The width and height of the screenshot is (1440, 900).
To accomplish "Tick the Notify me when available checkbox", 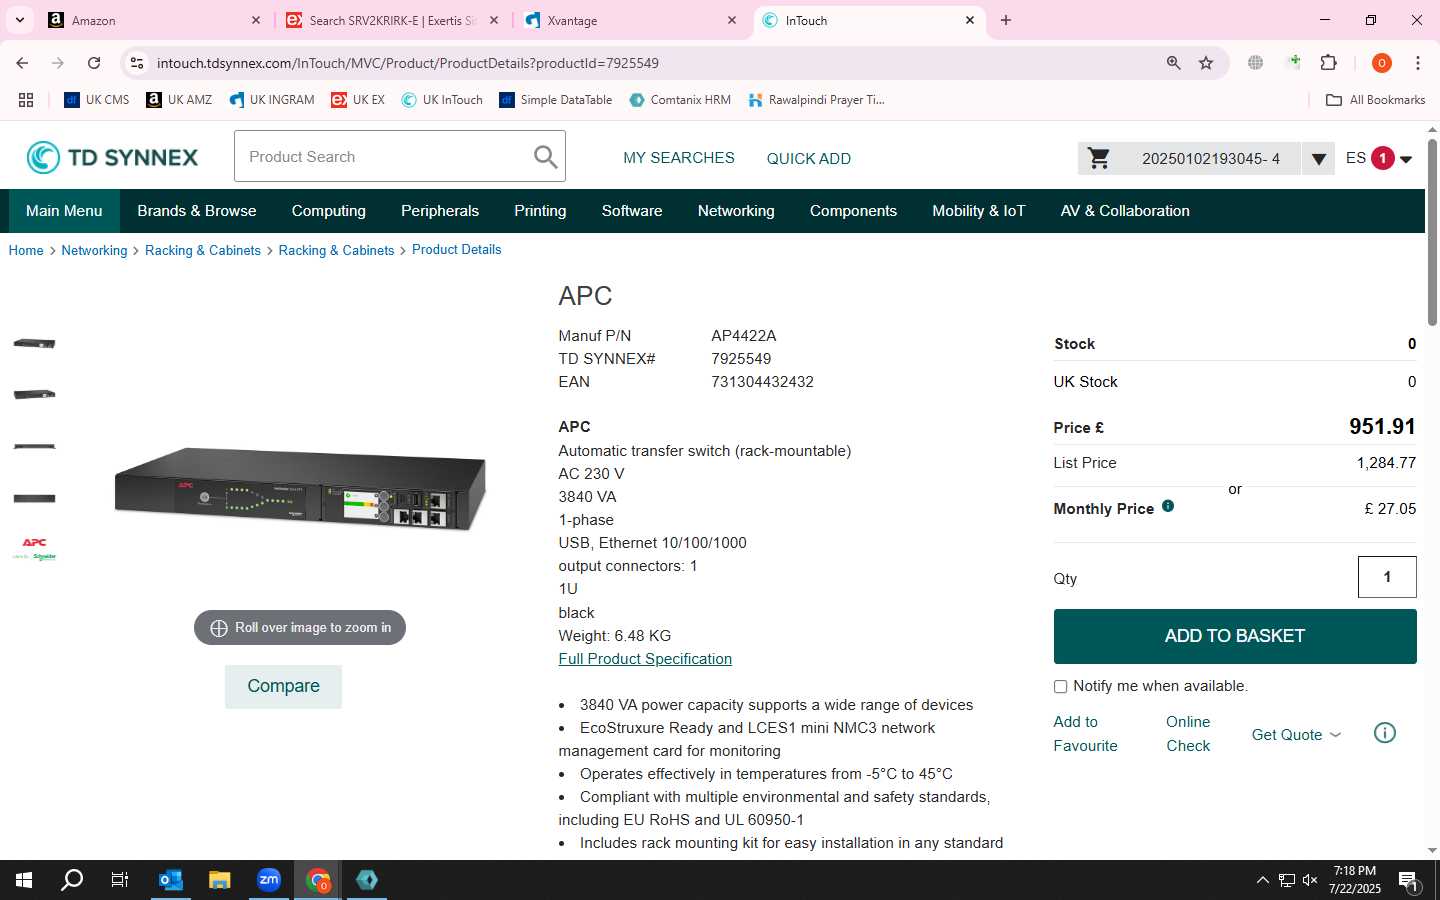I will pyautogui.click(x=1060, y=687).
